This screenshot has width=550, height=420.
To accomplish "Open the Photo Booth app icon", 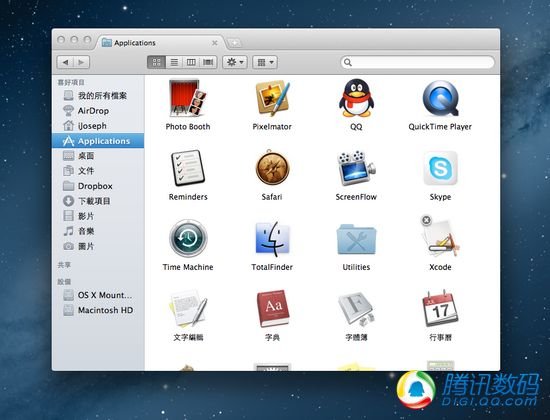I will pos(188,98).
